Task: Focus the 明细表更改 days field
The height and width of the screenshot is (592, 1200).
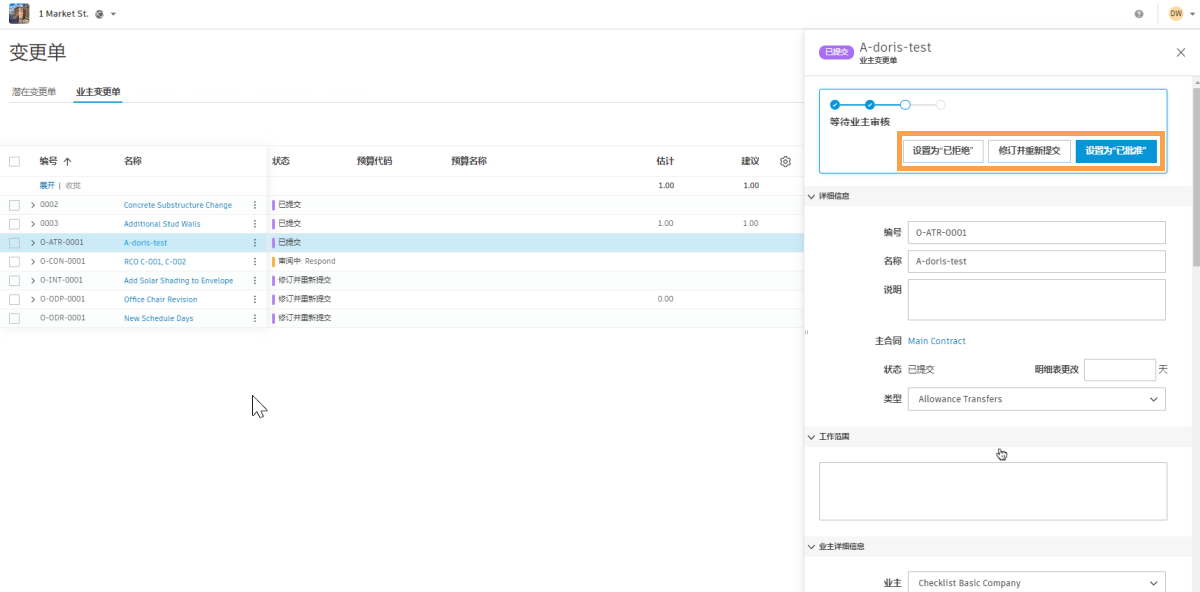Action: point(1120,370)
